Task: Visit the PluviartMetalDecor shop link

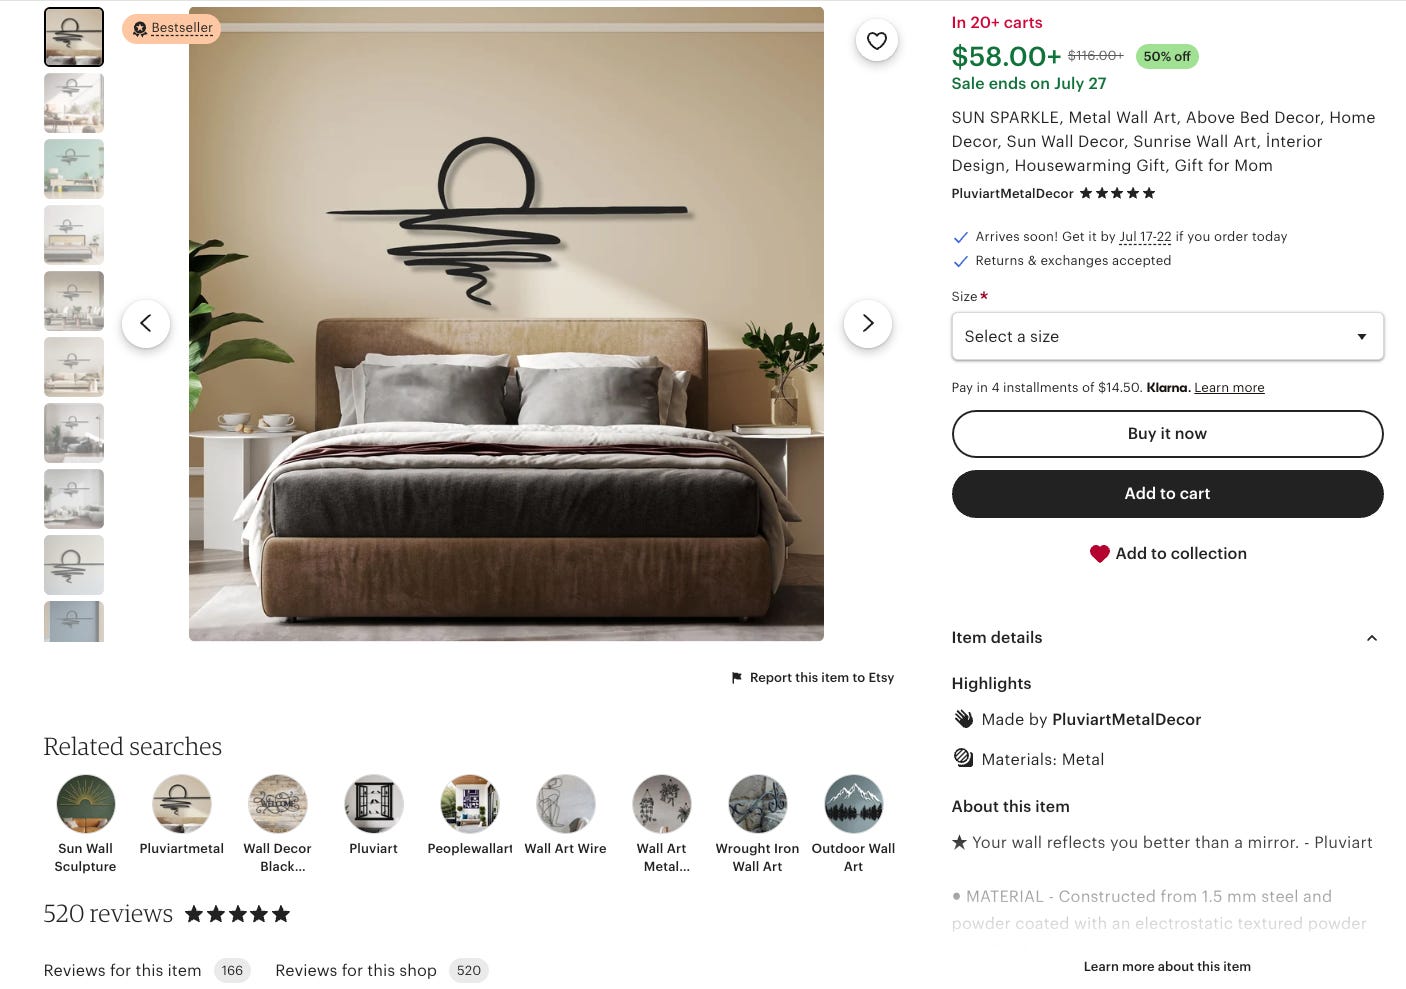Action: coord(1012,193)
